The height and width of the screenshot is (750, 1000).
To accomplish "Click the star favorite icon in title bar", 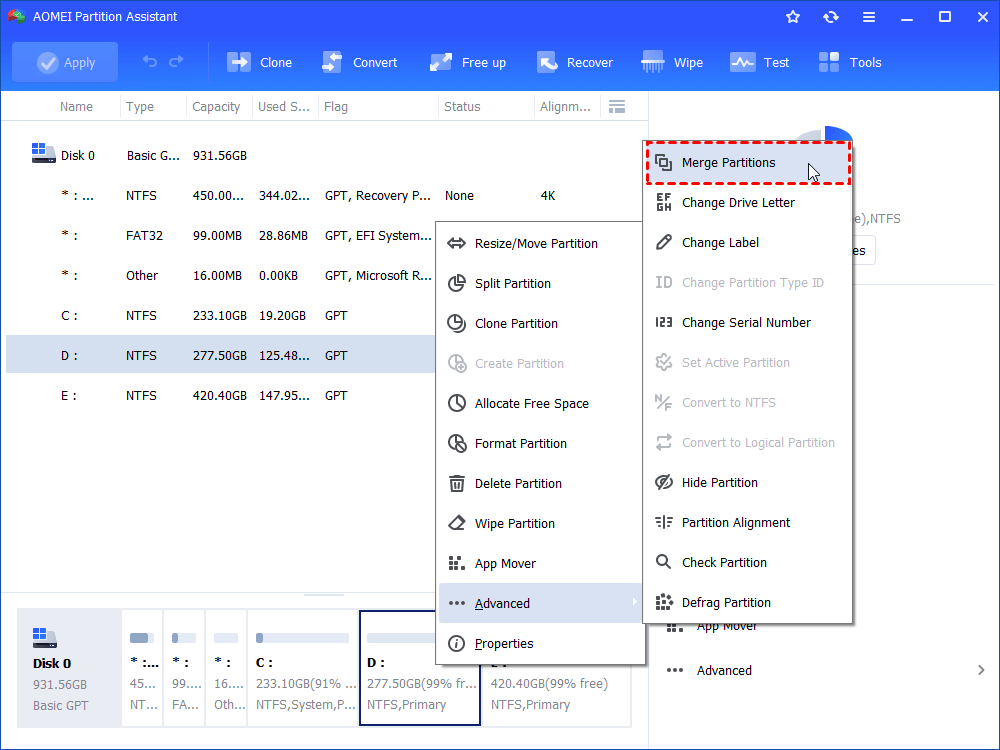I will tap(793, 17).
